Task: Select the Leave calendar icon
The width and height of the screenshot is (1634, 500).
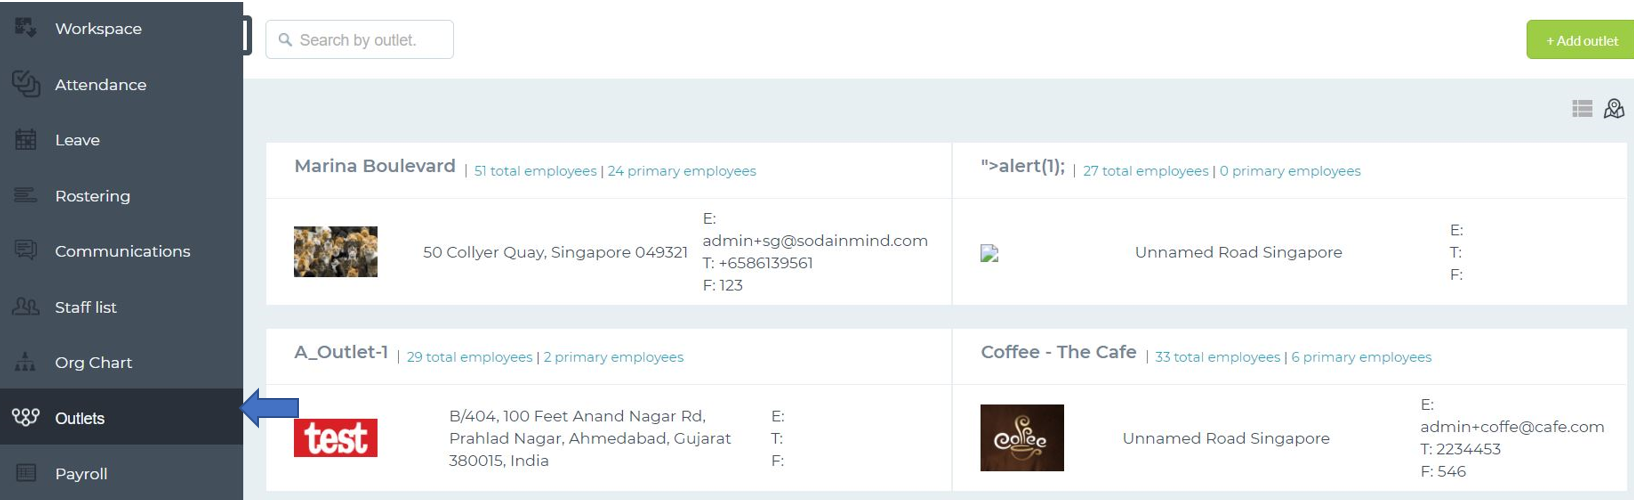Action: coord(26,139)
